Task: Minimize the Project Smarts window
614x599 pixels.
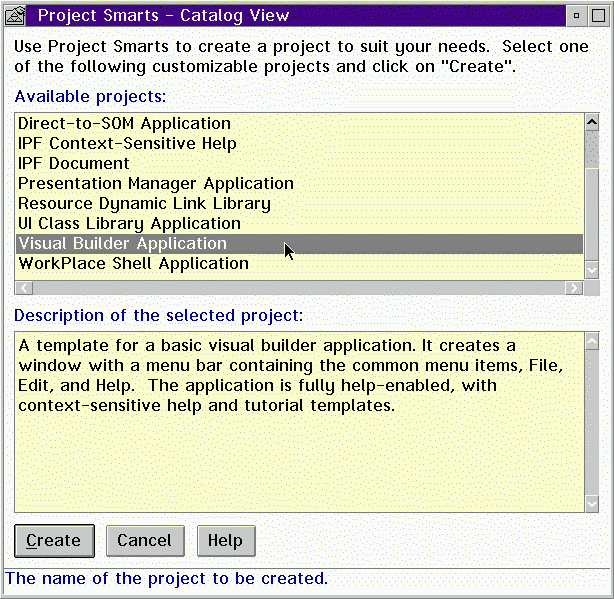Action: tap(576, 16)
